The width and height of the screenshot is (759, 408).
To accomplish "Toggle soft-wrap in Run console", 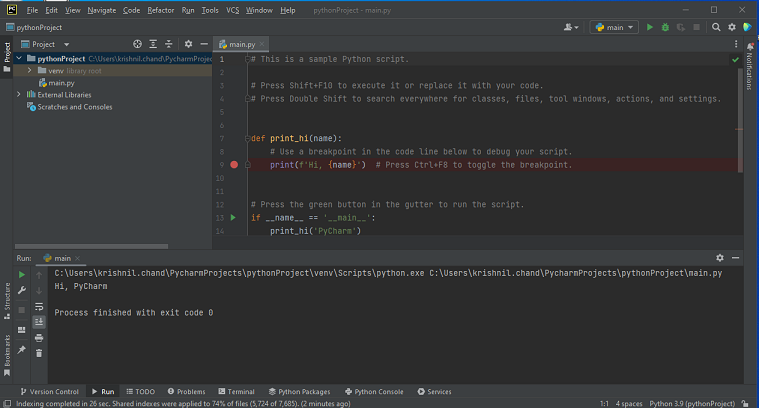I will [39, 306].
